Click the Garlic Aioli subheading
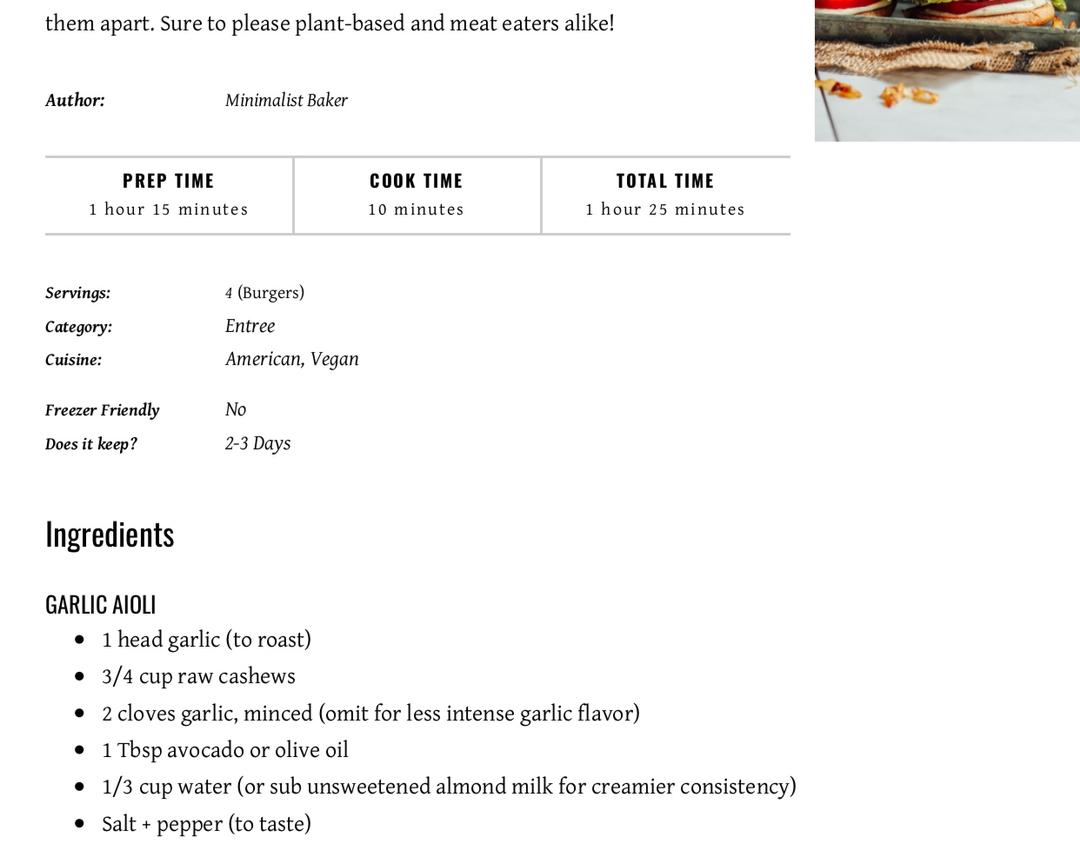This screenshot has height=864, width=1080. (100, 605)
